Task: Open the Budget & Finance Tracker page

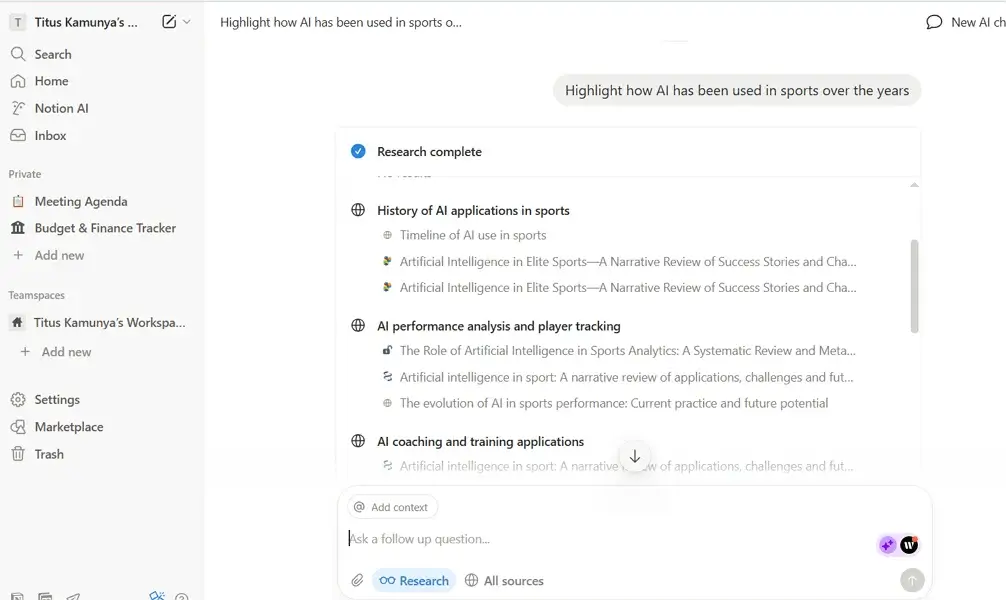Action: point(105,228)
